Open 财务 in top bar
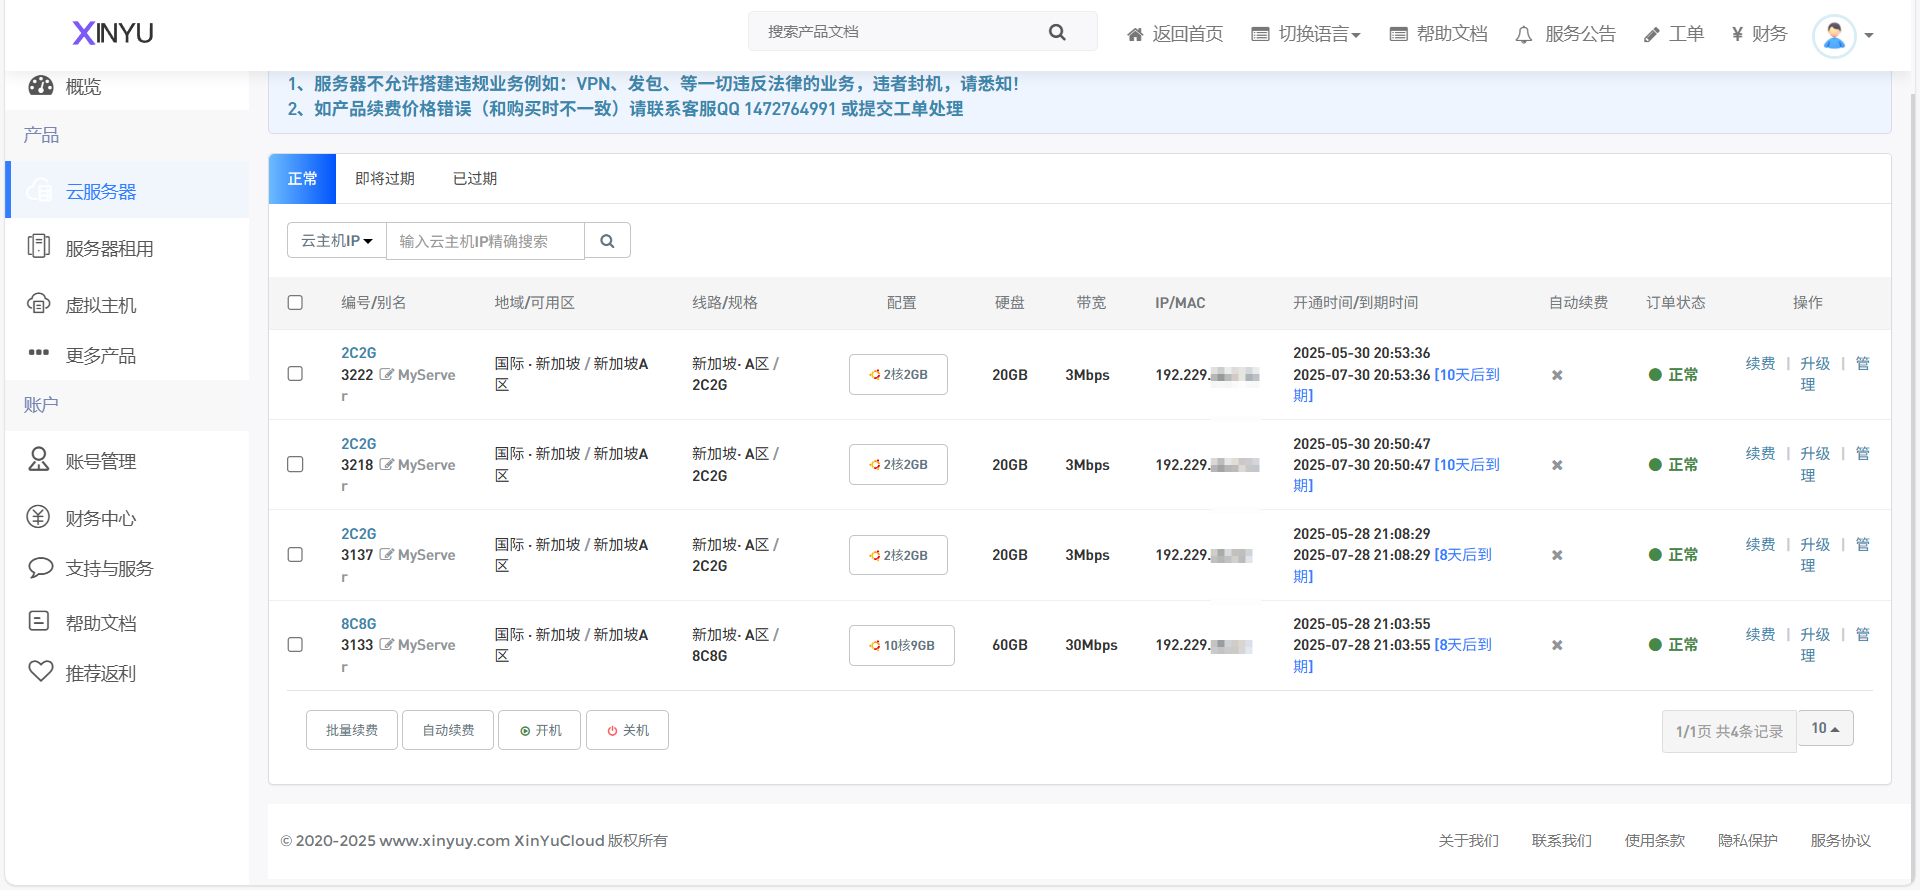 (x=1759, y=34)
